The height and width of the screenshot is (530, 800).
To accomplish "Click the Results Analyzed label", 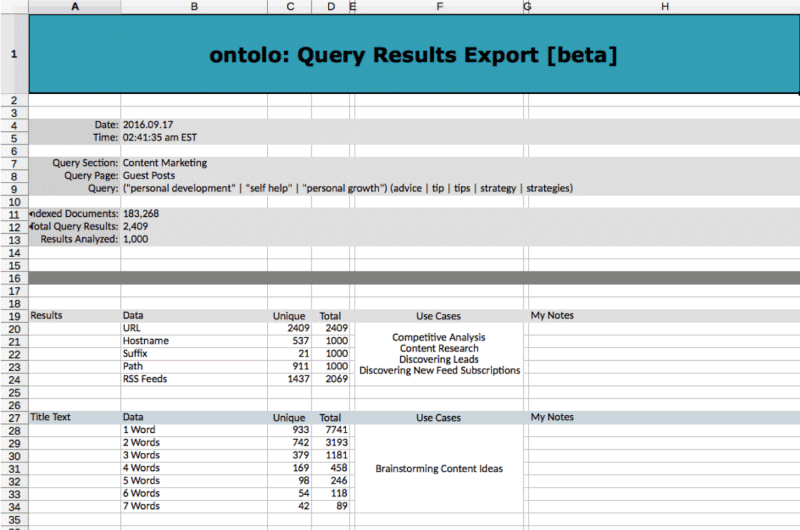I will tap(79, 239).
